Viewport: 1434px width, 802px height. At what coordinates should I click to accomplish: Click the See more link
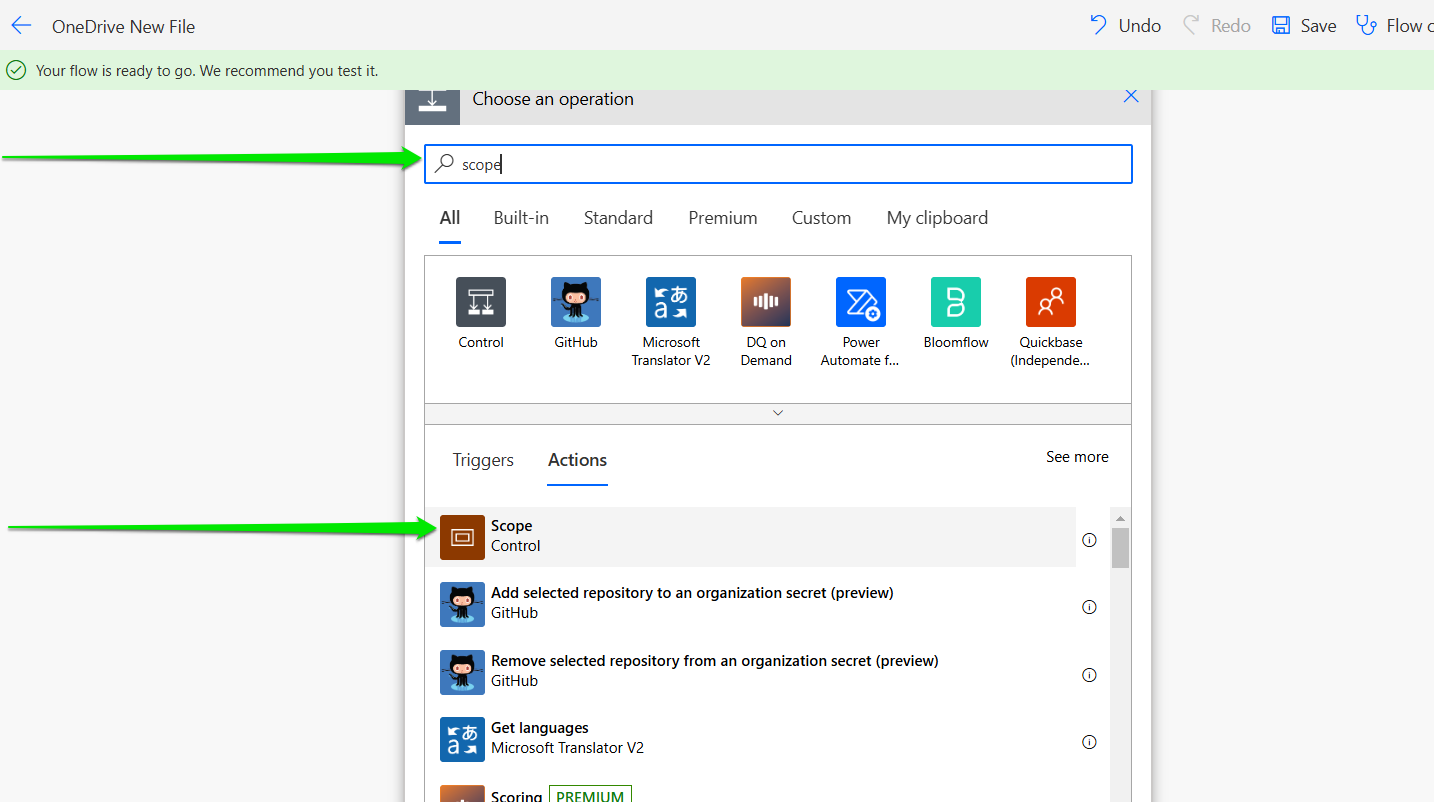[x=1077, y=457]
